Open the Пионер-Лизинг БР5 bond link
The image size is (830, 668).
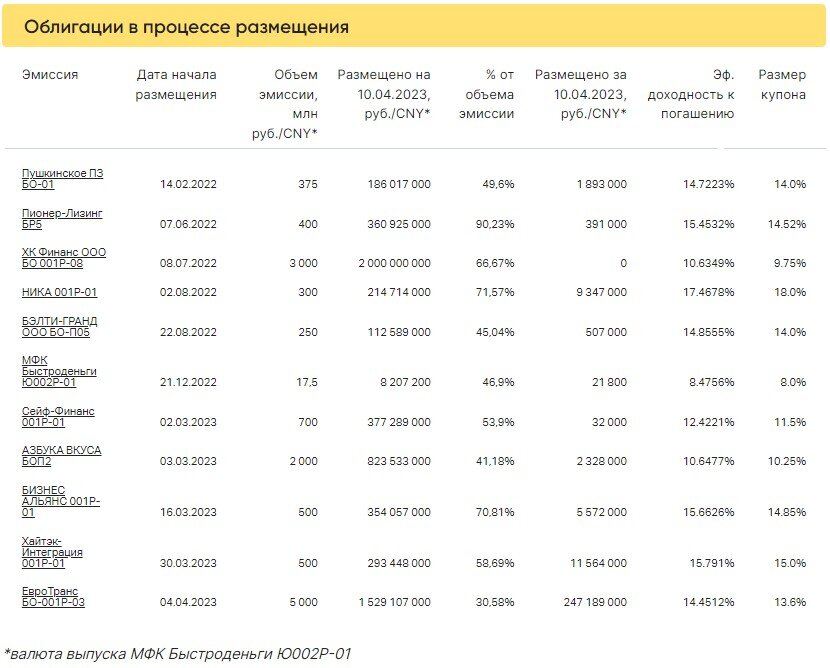point(62,219)
